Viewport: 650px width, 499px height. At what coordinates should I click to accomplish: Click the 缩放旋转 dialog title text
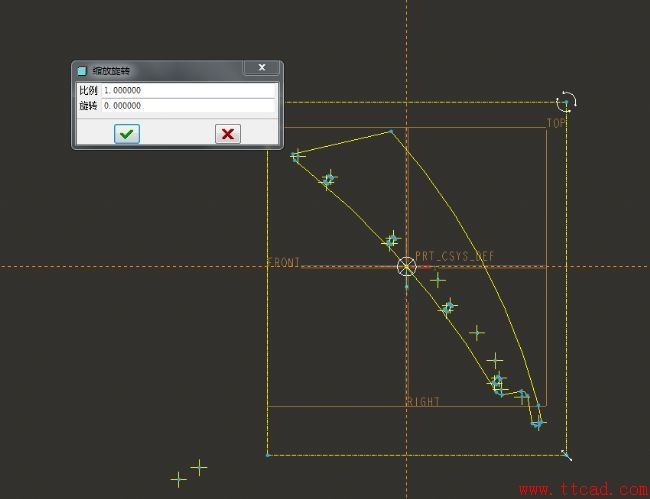point(112,71)
